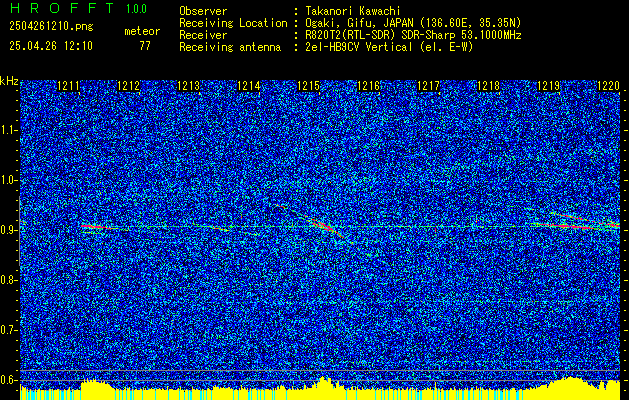Click the receiver value R820T2(RTL-SDR) SDR-Sharp
Image resolution: width=629 pixels, height=400 pixels.
click(x=378, y=35)
